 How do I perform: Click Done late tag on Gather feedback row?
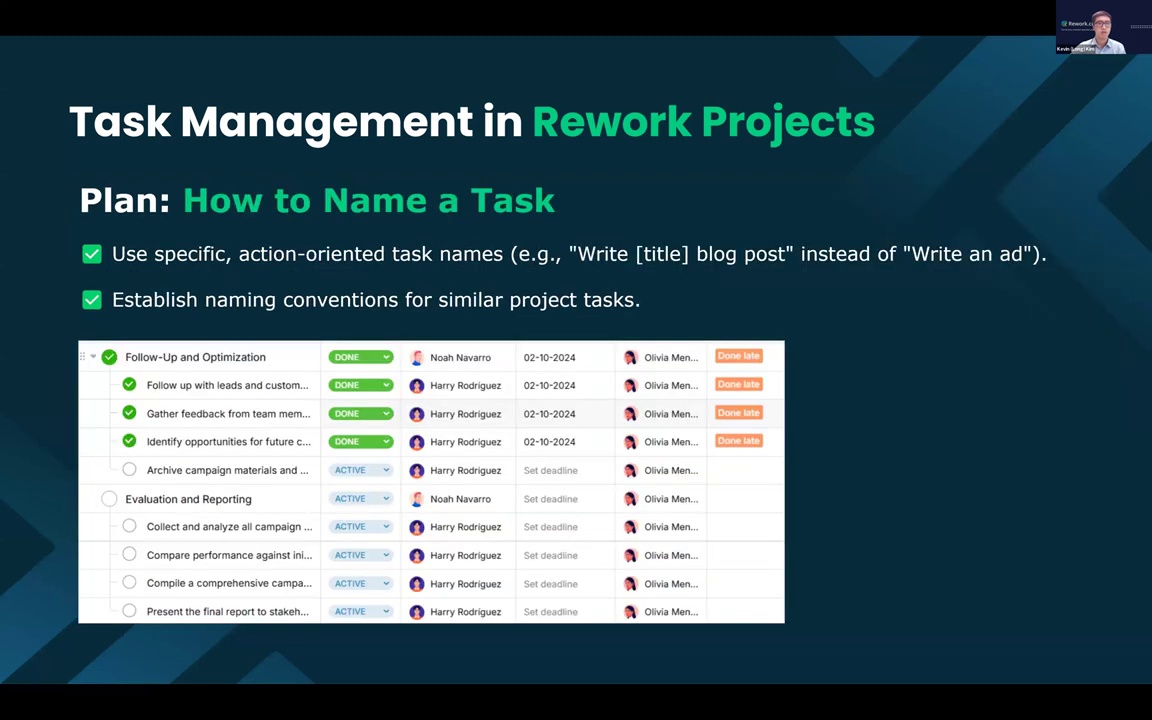(738, 413)
